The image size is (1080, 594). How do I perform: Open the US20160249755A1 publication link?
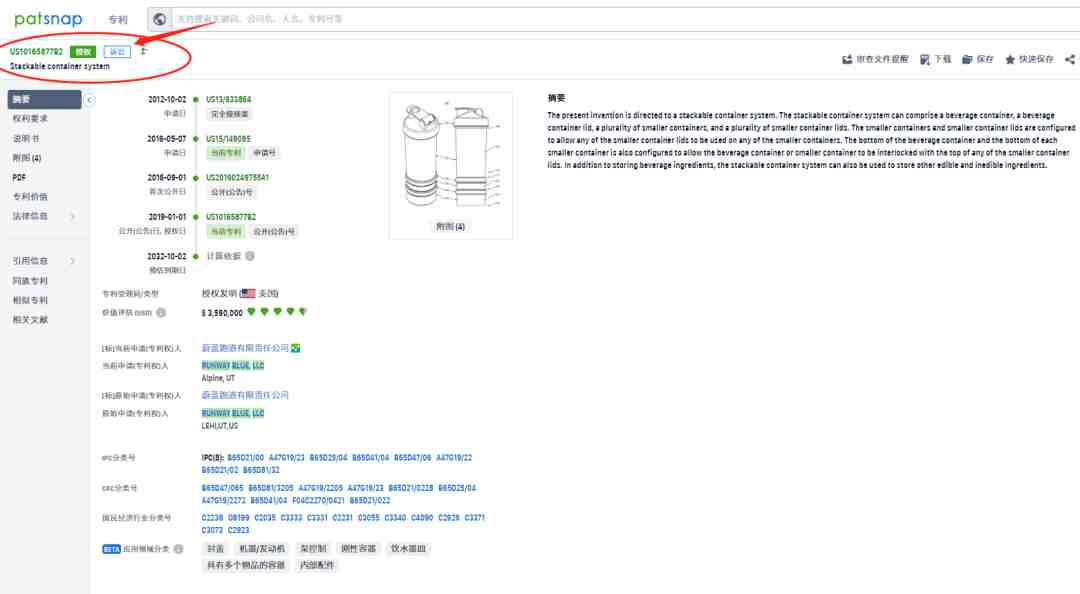click(x=237, y=177)
